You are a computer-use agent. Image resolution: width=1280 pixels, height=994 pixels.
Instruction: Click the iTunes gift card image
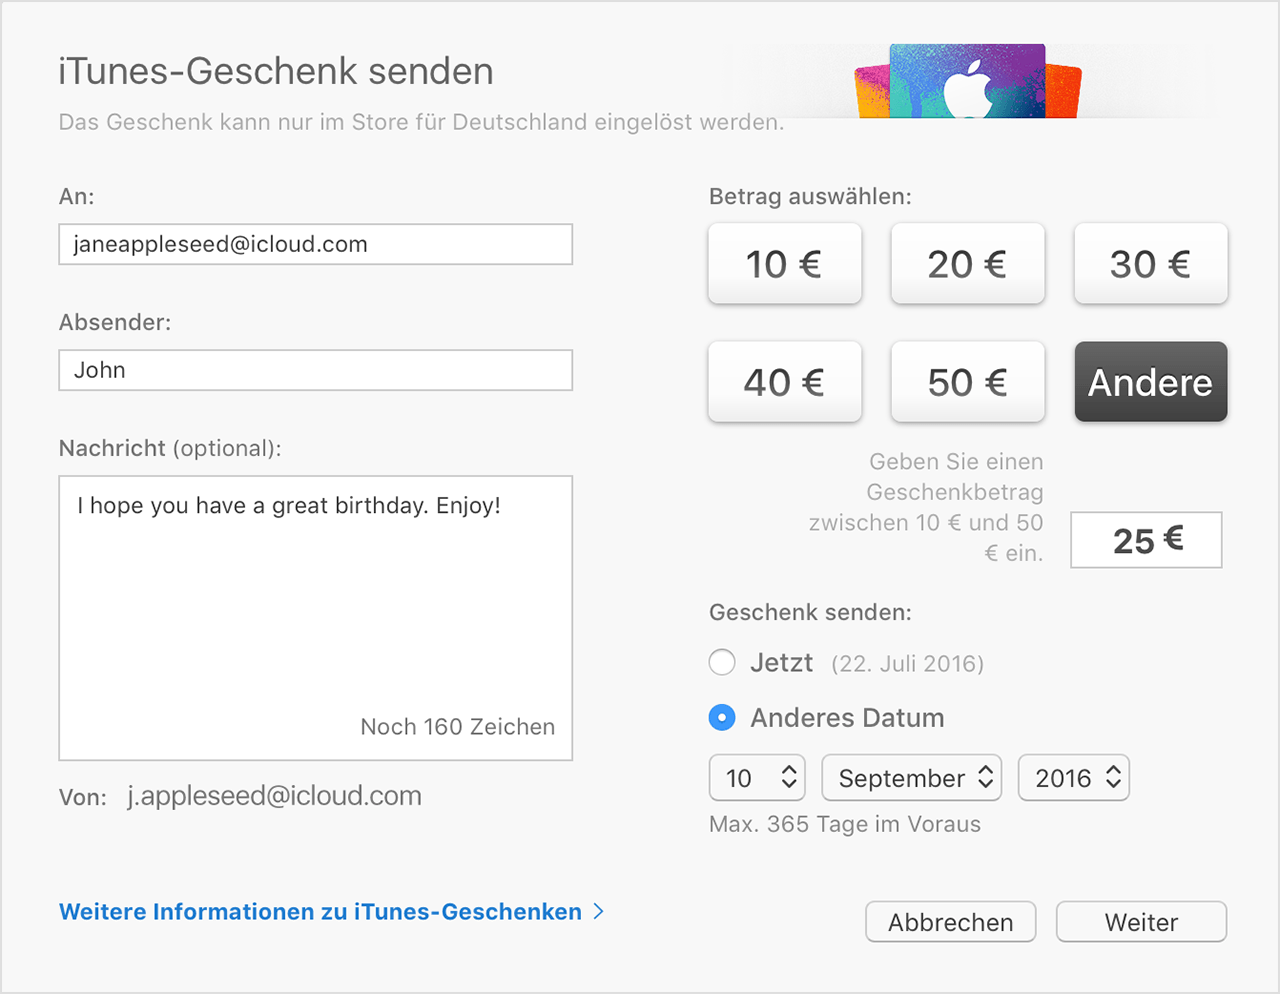(967, 82)
